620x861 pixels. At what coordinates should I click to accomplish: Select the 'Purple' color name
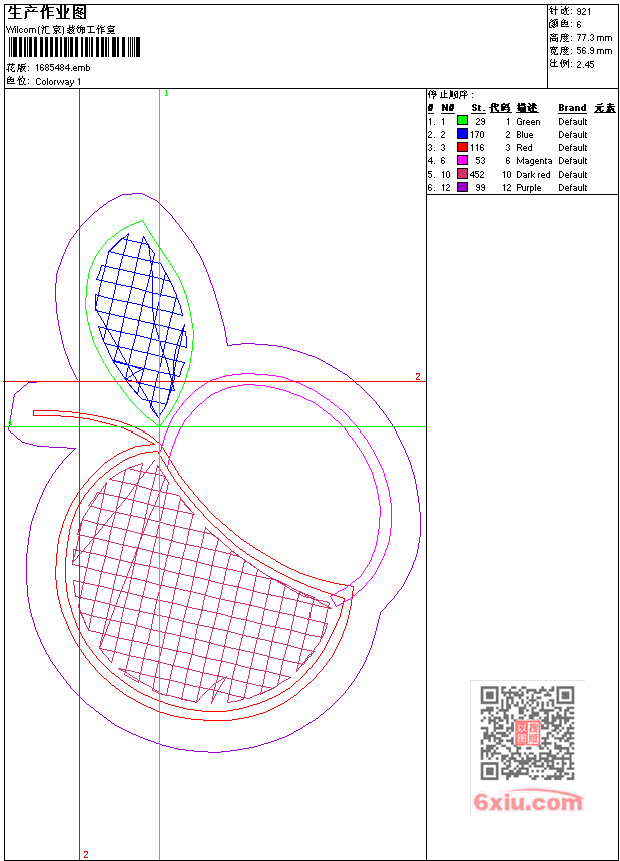(x=529, y=188)
